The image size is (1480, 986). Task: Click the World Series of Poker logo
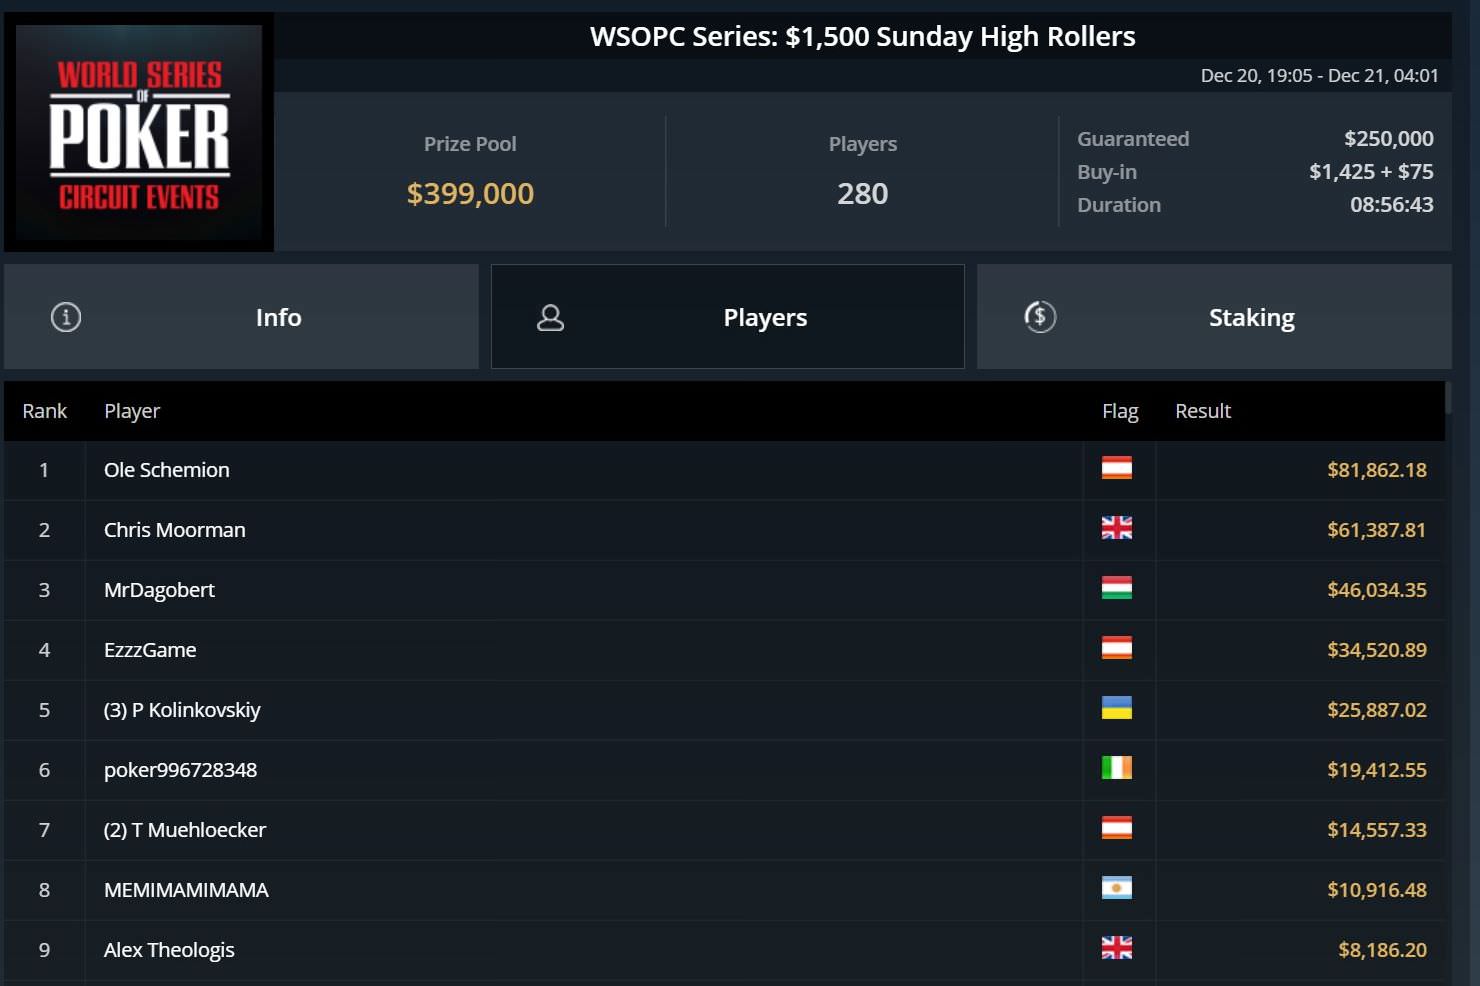coord(139,132)
